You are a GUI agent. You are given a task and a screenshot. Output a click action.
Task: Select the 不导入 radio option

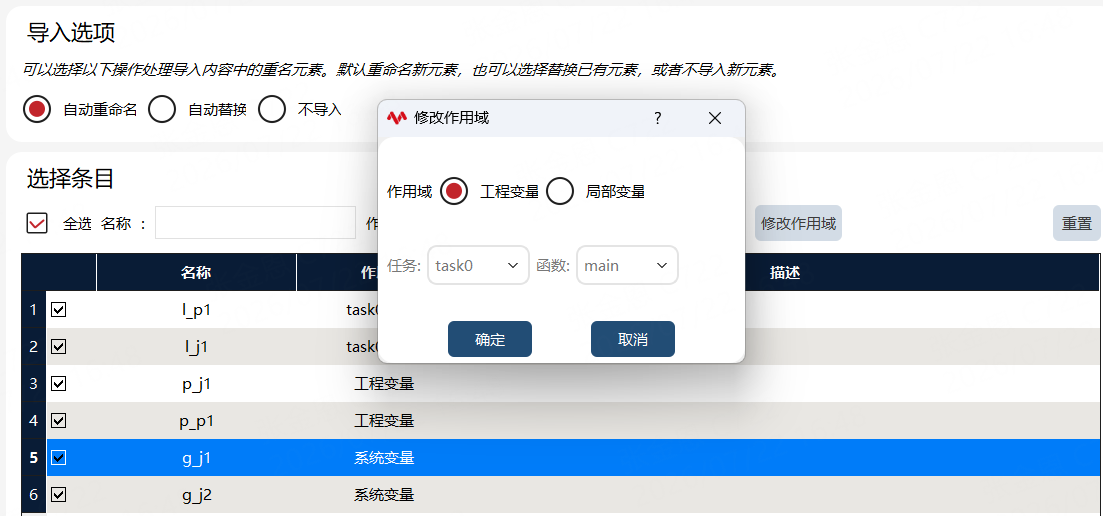pos(272,110)
